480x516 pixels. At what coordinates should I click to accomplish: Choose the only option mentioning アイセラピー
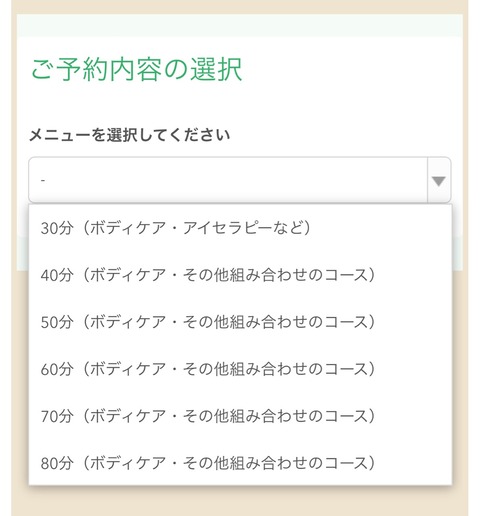[x=240, y=228]
